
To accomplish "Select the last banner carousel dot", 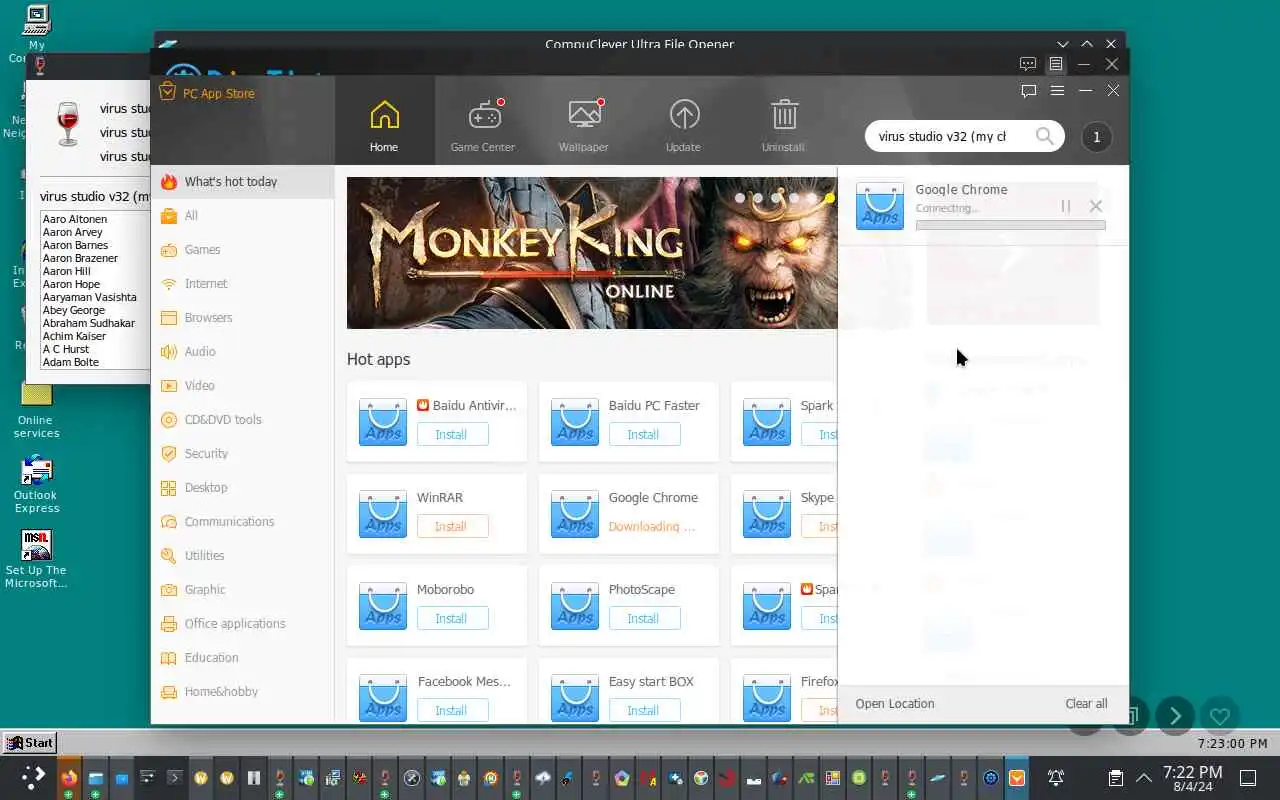I will point(830,198).
